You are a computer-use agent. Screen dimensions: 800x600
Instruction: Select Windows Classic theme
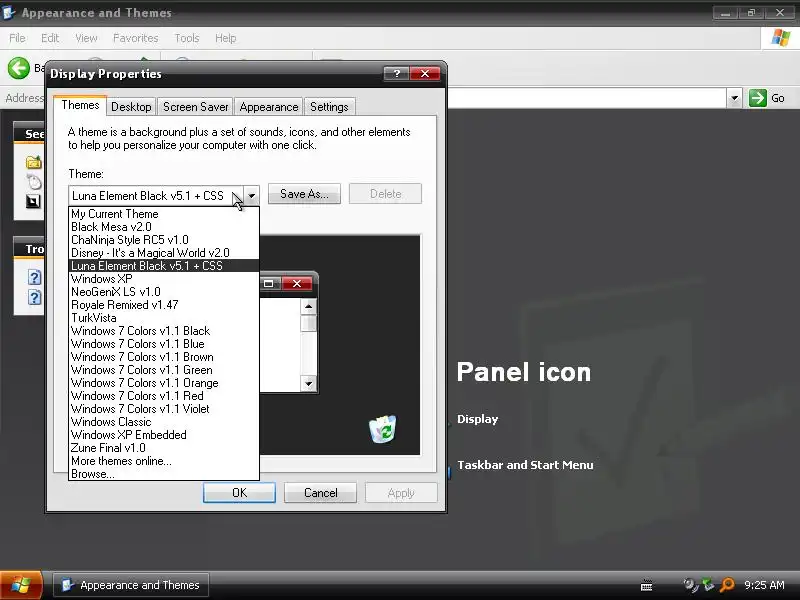pyautogui.click(x=164, y=422)
